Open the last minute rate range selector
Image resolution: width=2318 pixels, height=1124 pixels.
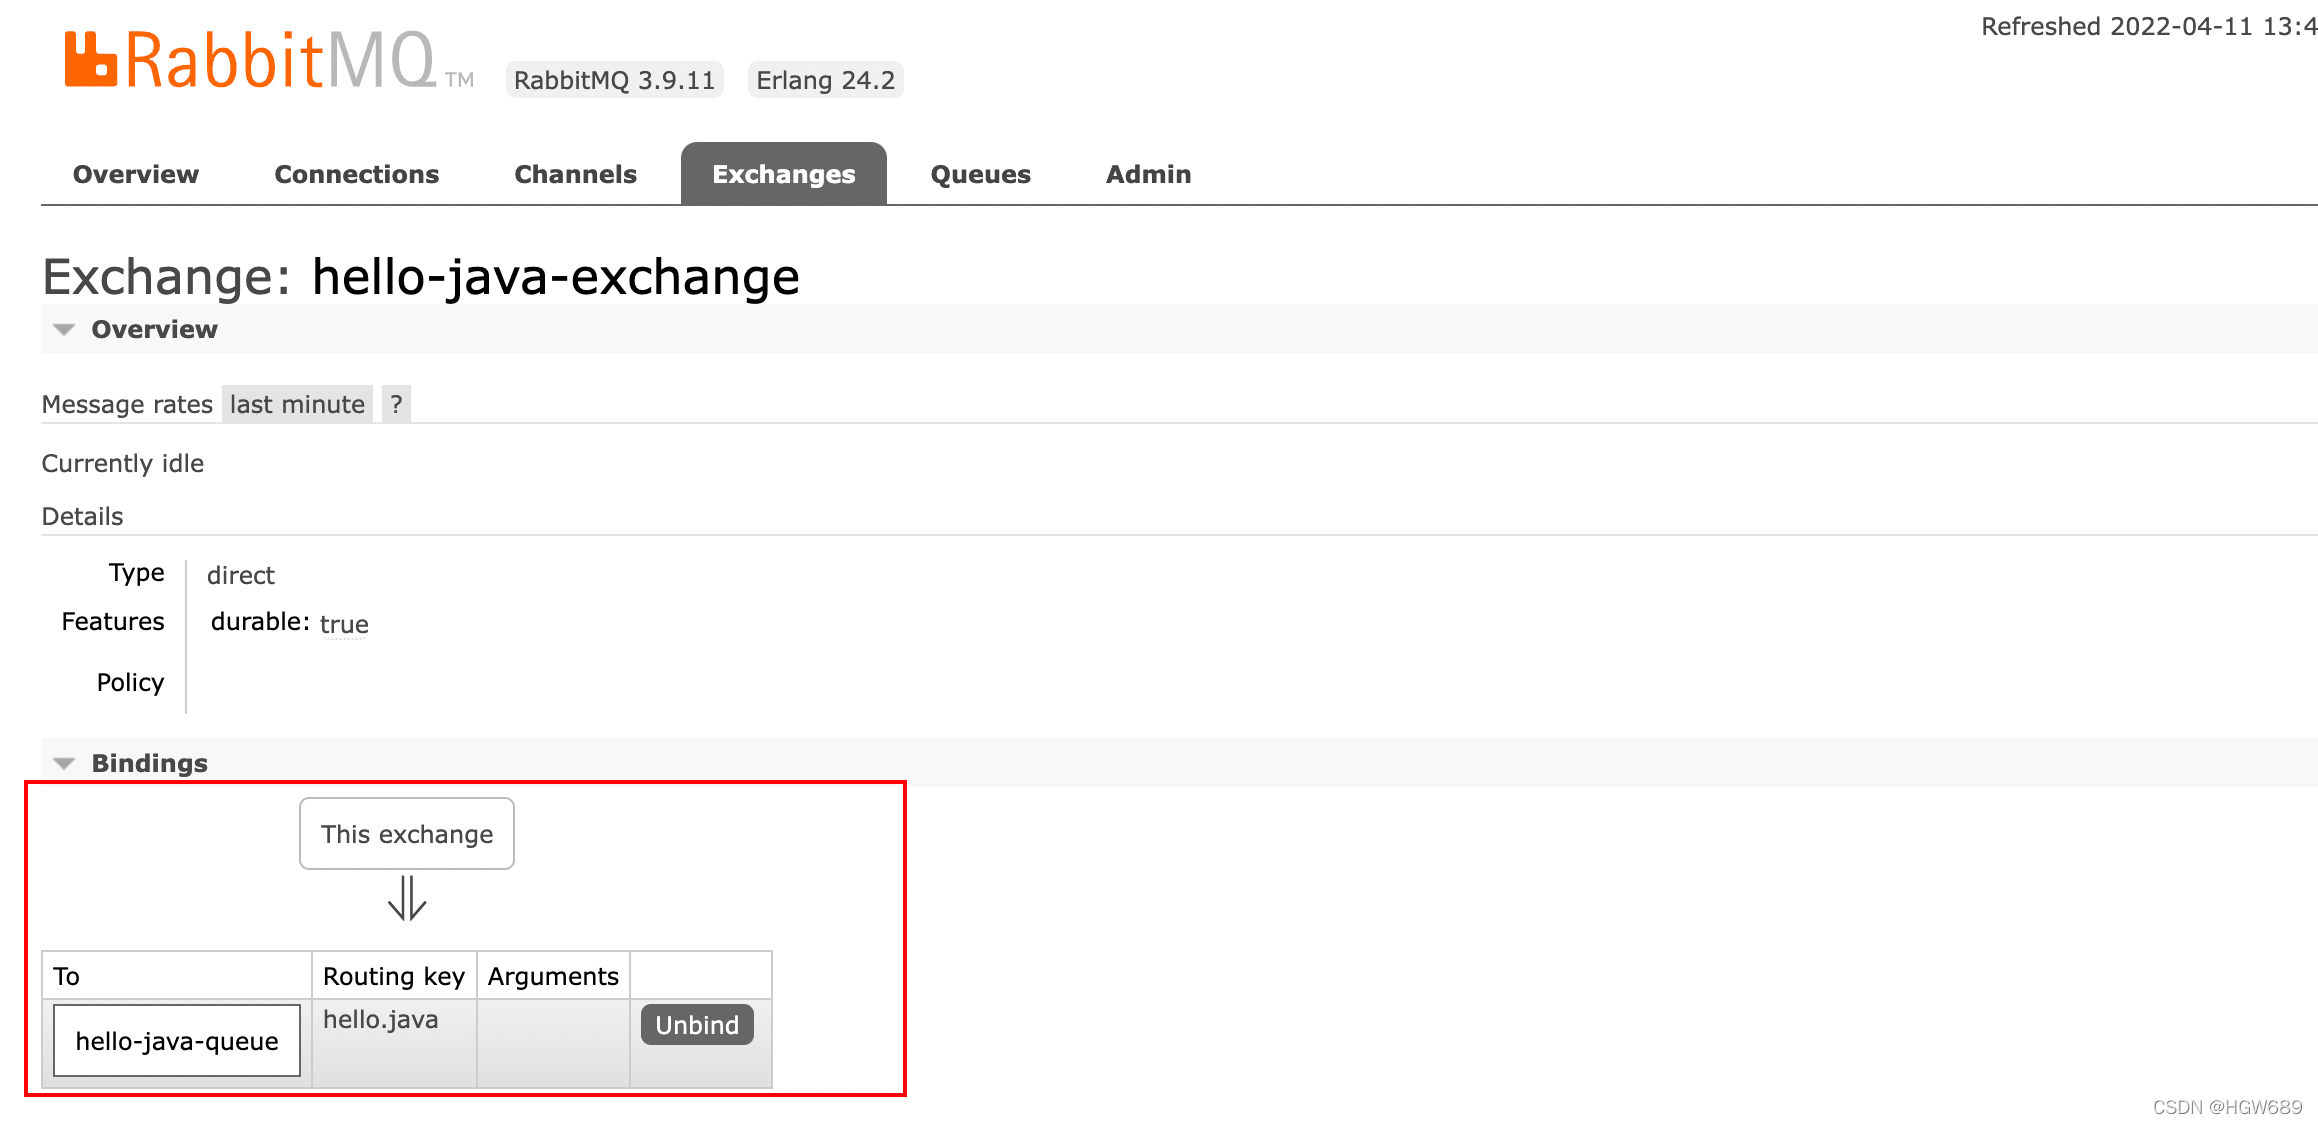coord(297,404)
